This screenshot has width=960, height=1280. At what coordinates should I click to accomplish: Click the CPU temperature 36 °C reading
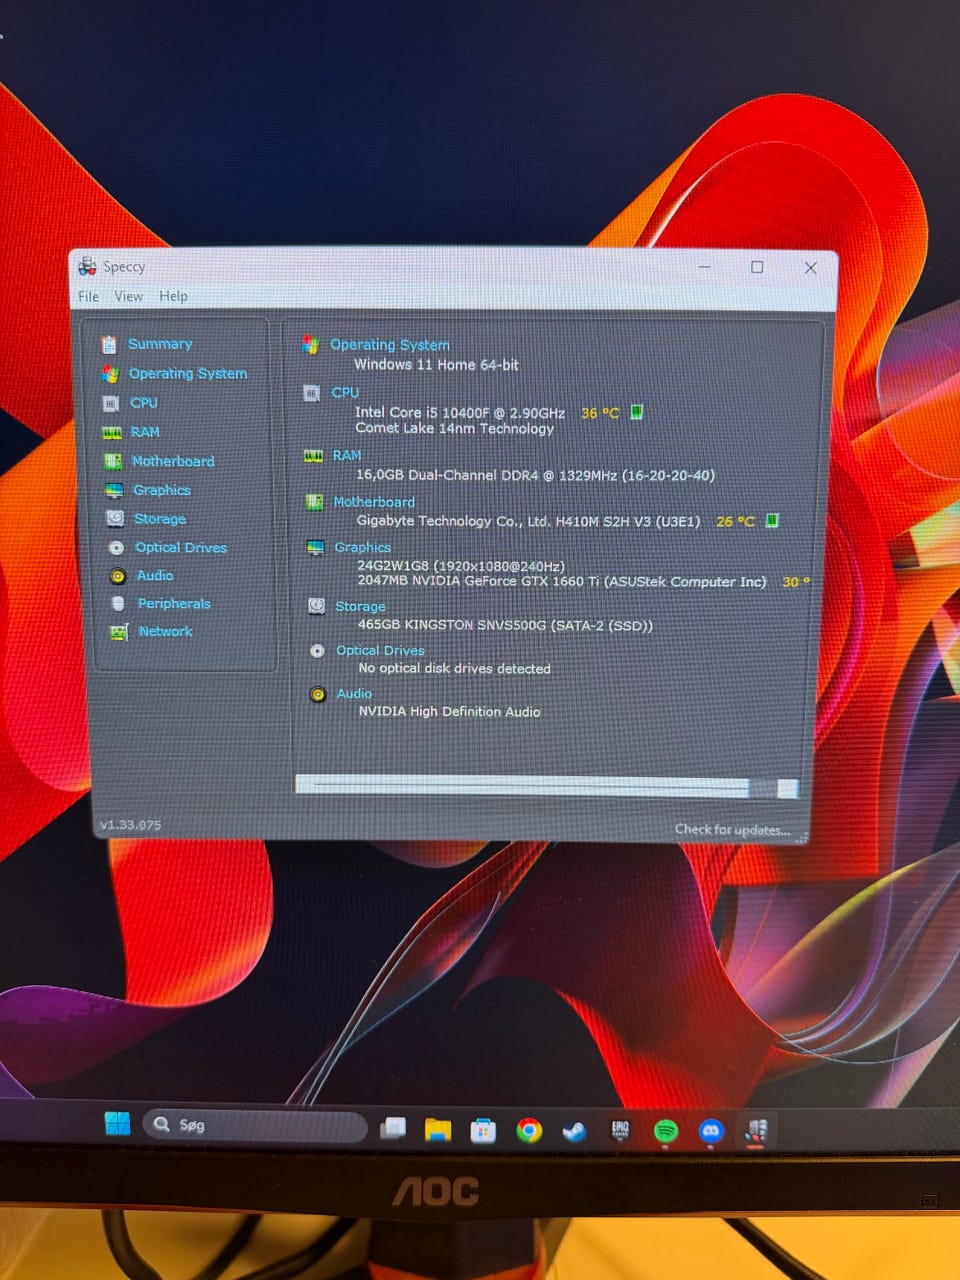(600, 413)
